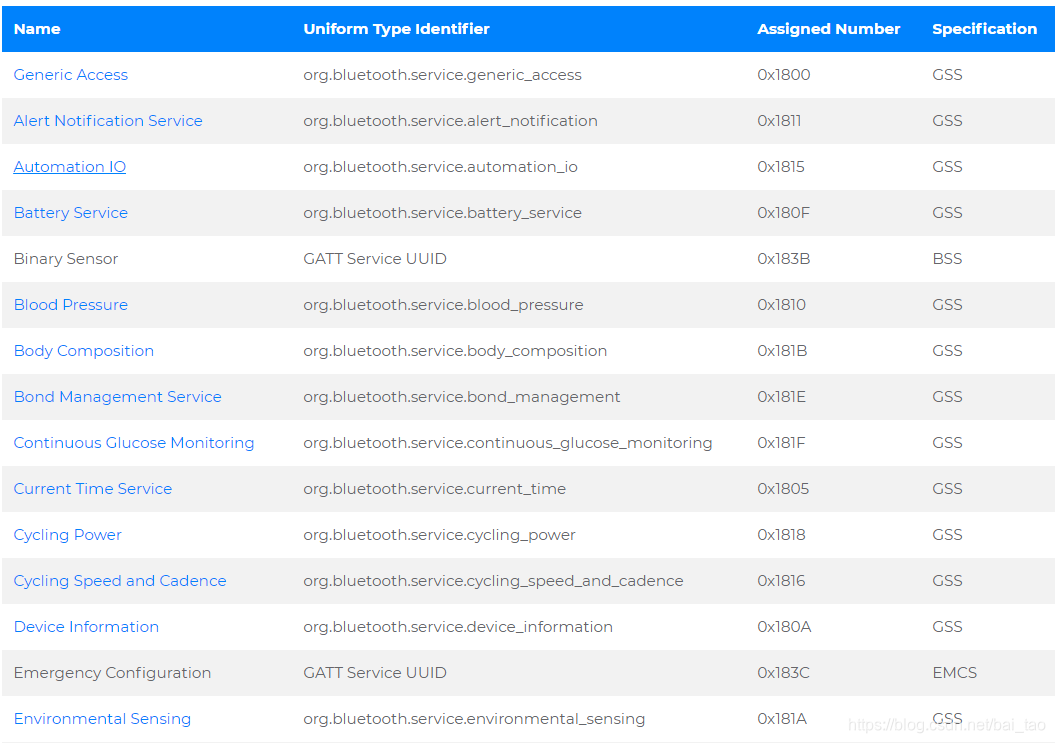Select assigned number 0x181A
This screenshot has width=1055, height=743.
click(783, 719)
